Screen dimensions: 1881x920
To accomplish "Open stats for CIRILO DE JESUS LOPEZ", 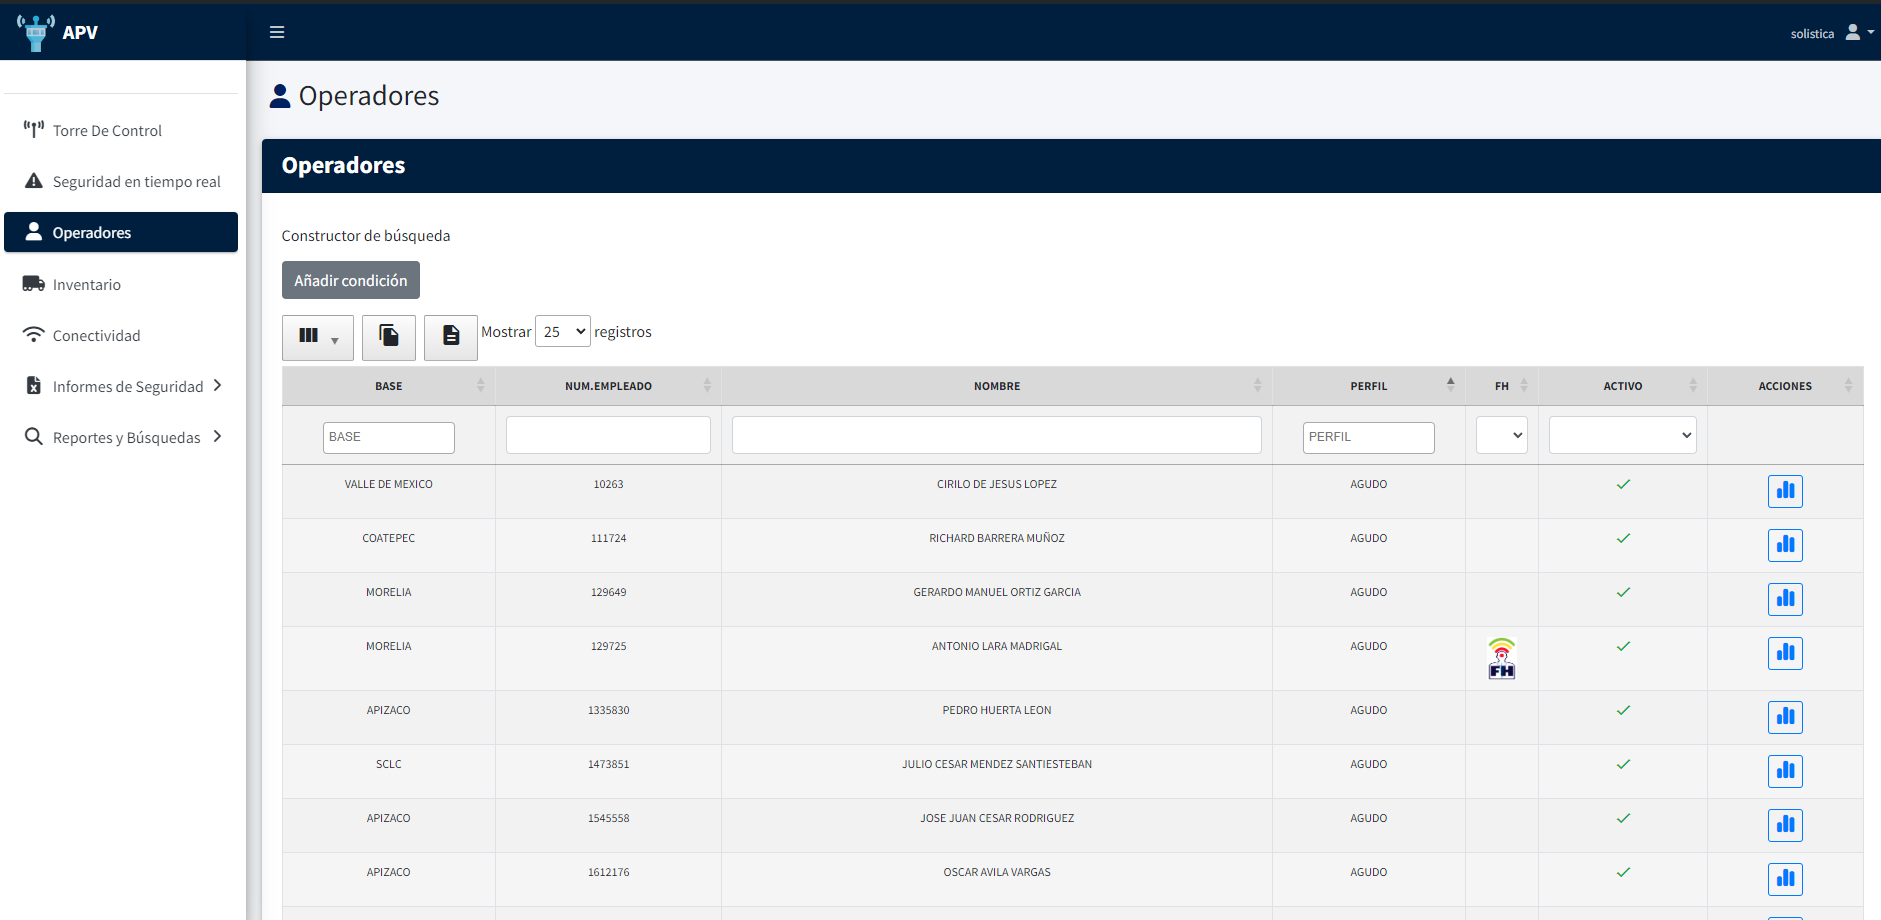I will pyautogui.click(x=1785, y=491).
